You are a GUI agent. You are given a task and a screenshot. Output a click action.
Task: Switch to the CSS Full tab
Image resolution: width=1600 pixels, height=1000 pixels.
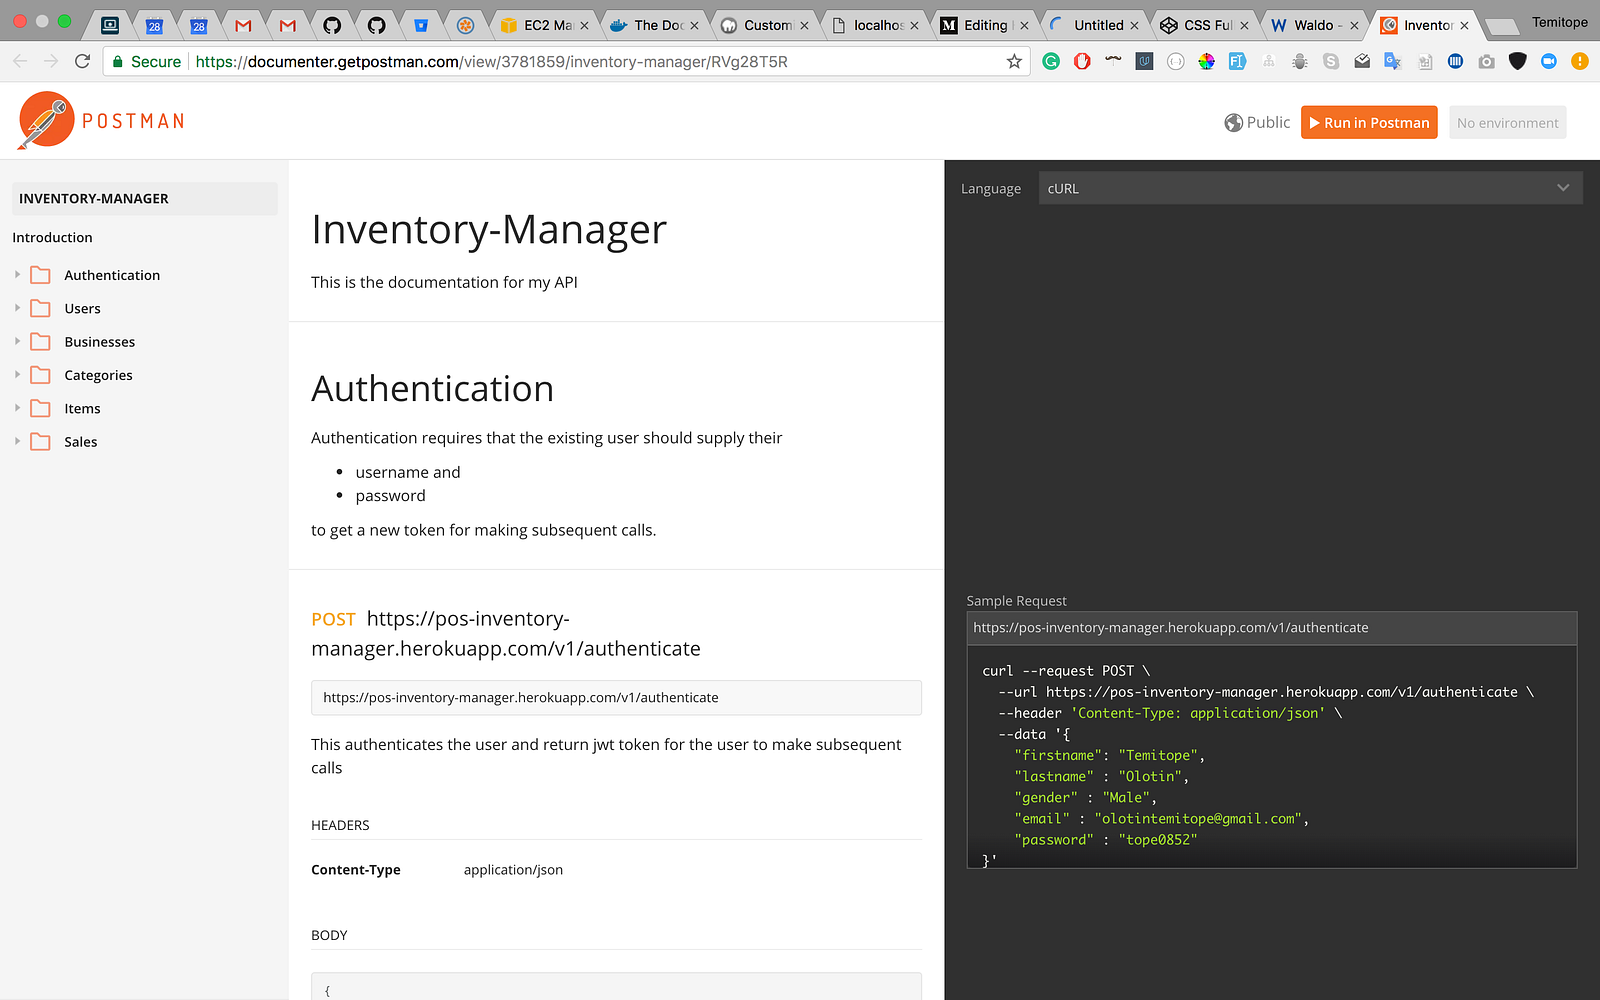click(1204, 25)
